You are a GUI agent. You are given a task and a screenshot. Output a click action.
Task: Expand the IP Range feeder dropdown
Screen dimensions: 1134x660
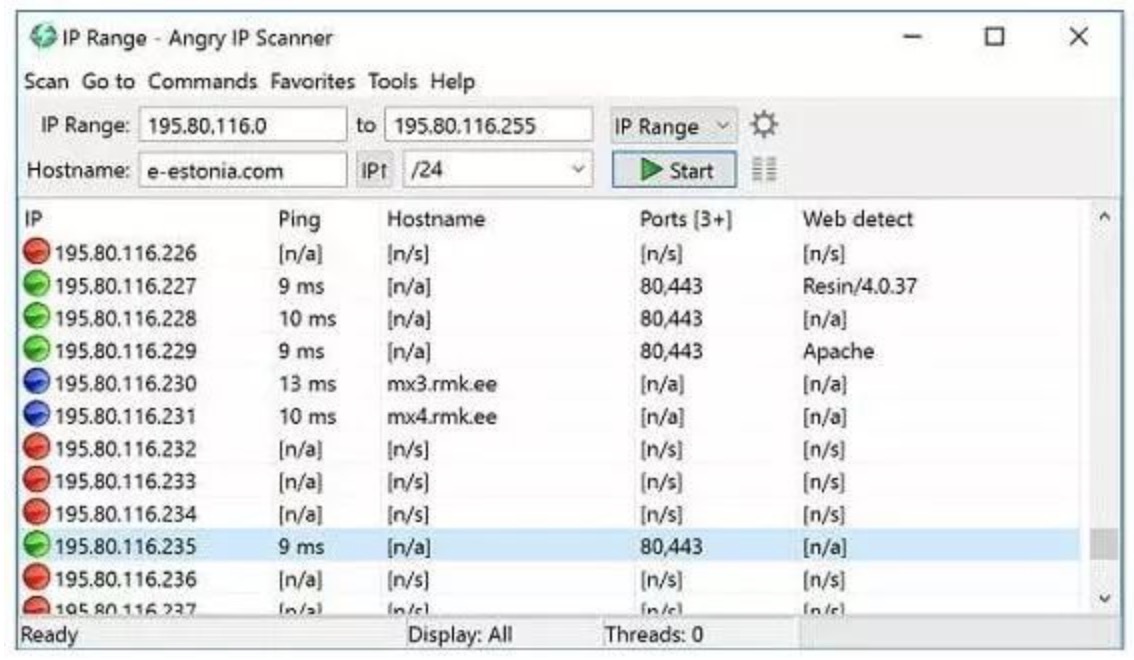pyautogui.click(x=674, y=127)
